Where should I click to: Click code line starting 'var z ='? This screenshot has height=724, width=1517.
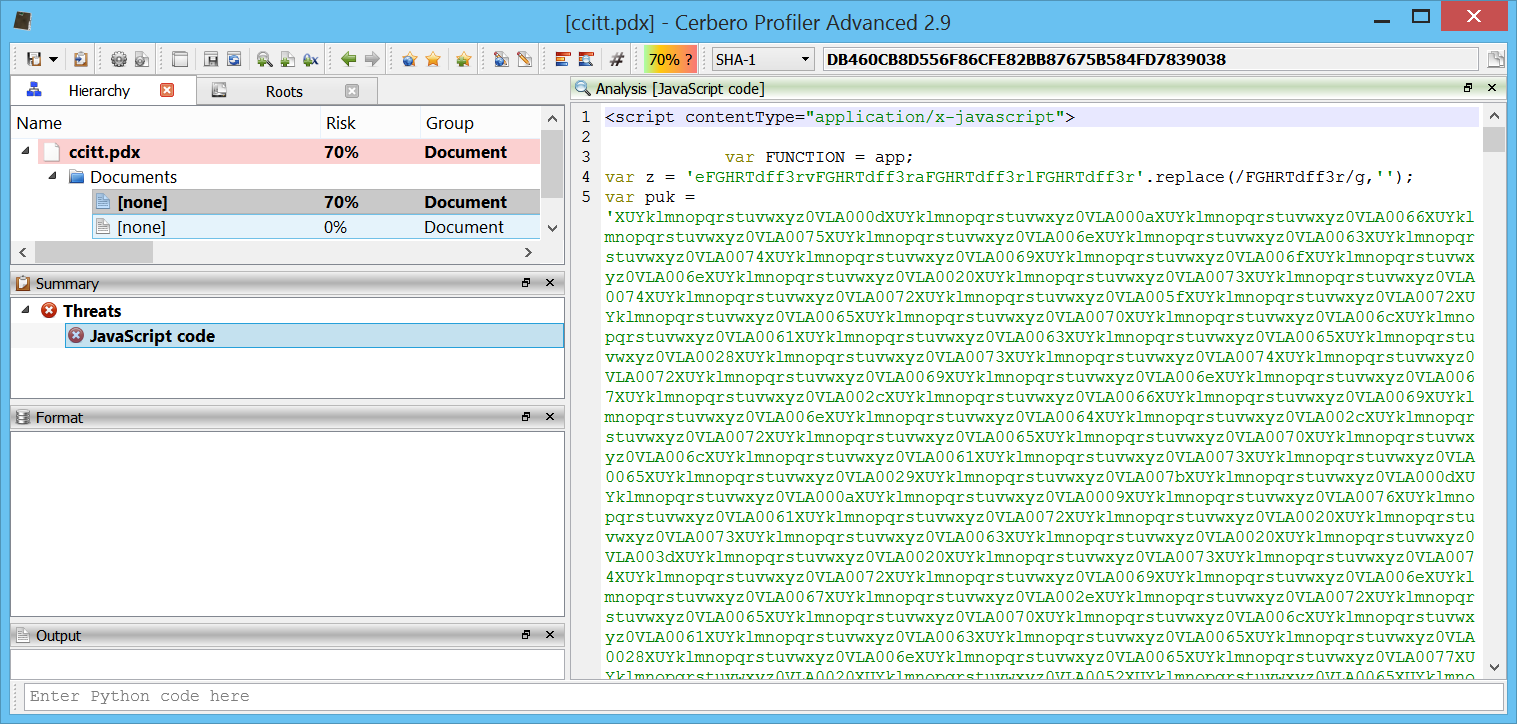pyautogui.click(x=1009, y=177)
